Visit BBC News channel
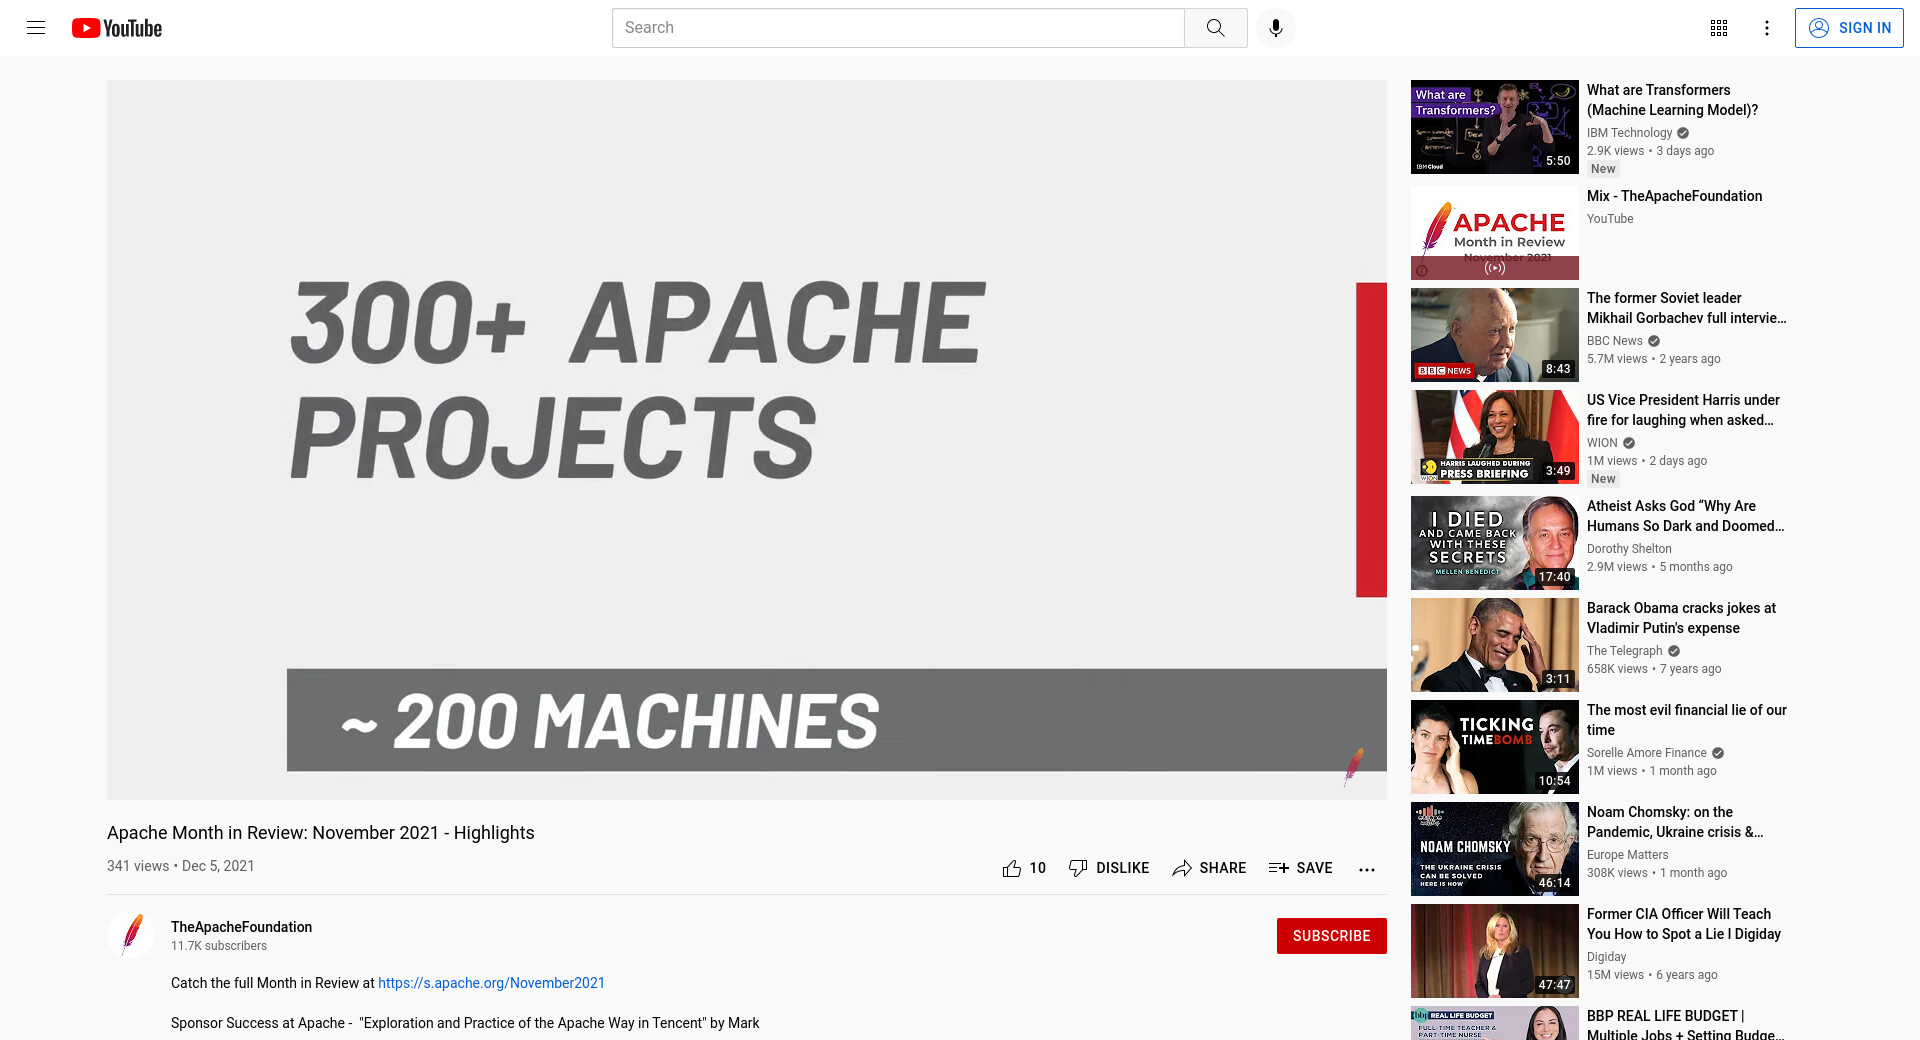1920x1040 pixels. coord(1614,341)
